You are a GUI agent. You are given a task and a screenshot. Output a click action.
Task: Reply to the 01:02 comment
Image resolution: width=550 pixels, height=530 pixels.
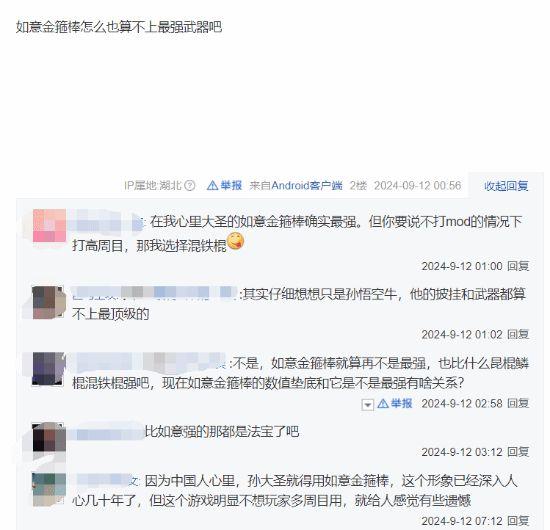[x=518, y=335]
